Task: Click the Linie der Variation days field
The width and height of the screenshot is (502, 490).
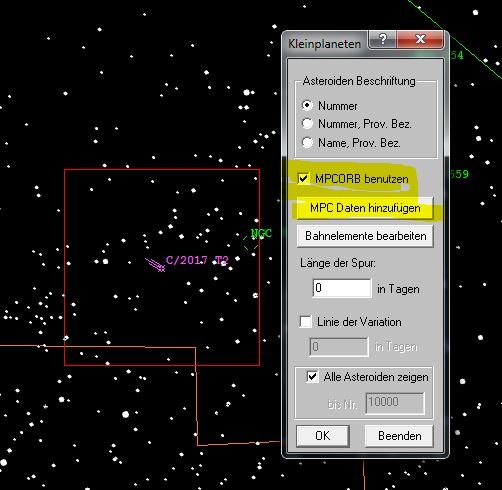Action: point(339,347)
